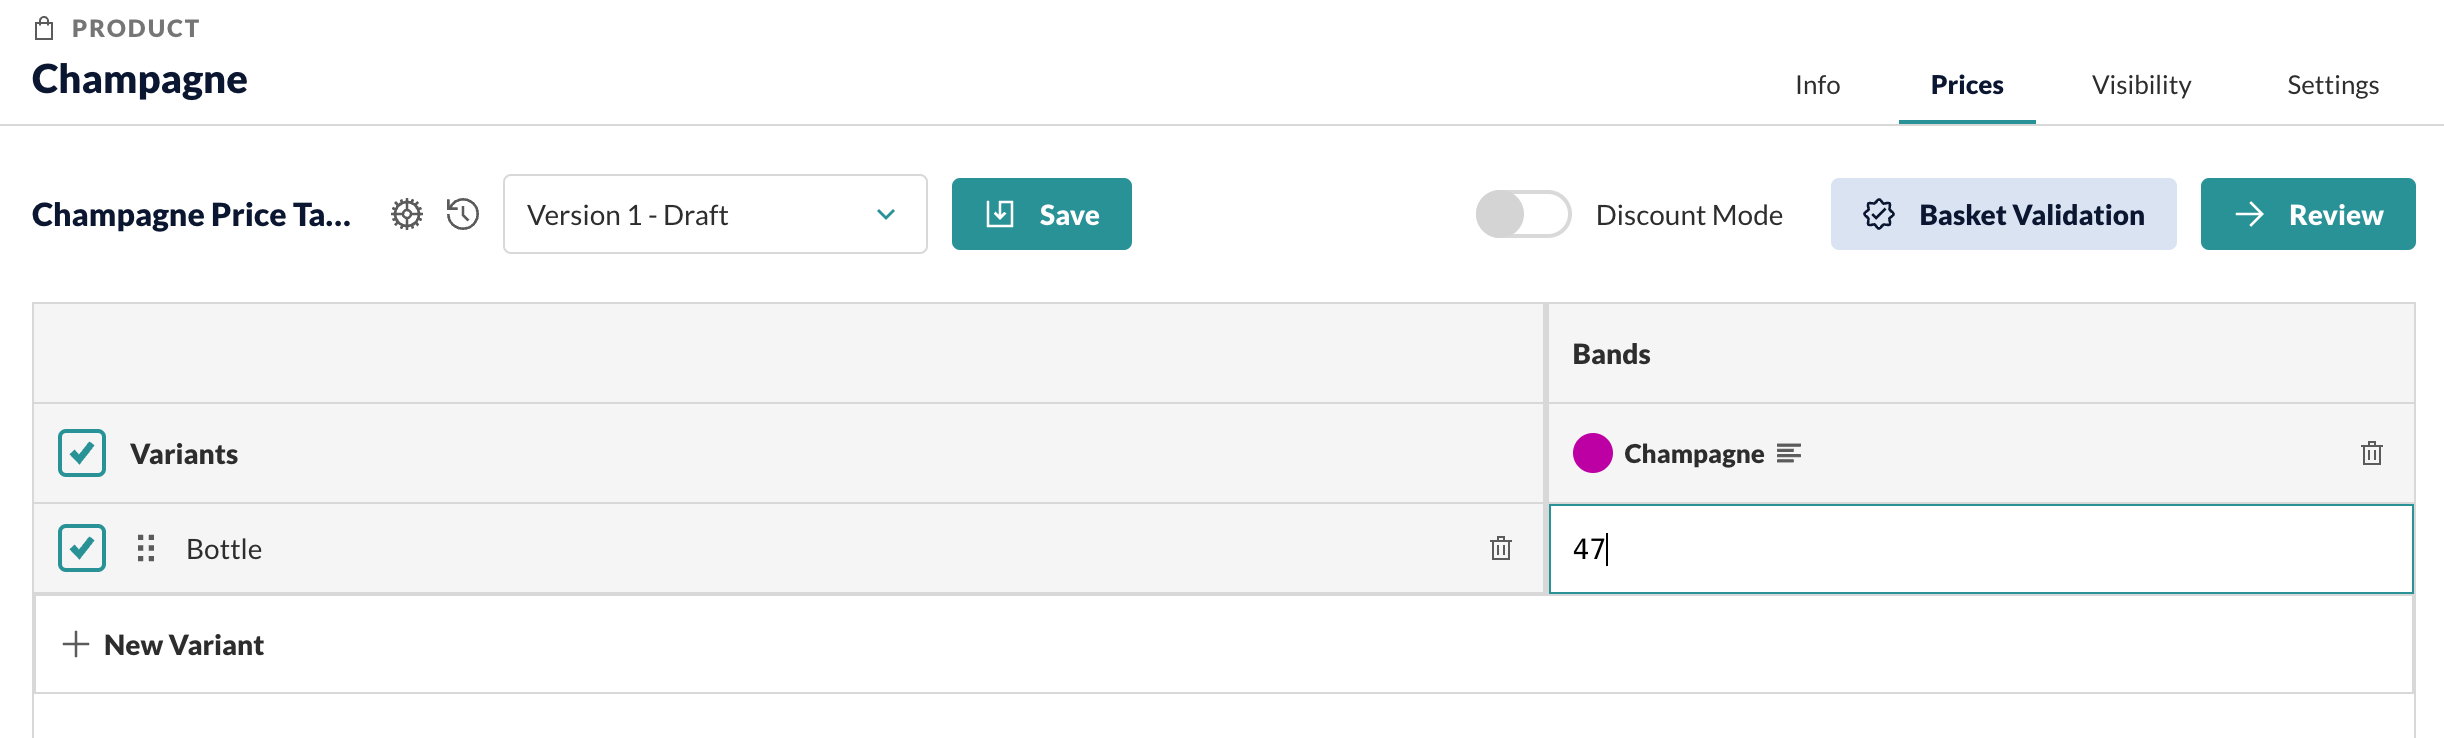Screen dimensions: 2444x738
Task: Grab the Bottle row drag handle
Action: pyautogui.click(x=146, y=548)
